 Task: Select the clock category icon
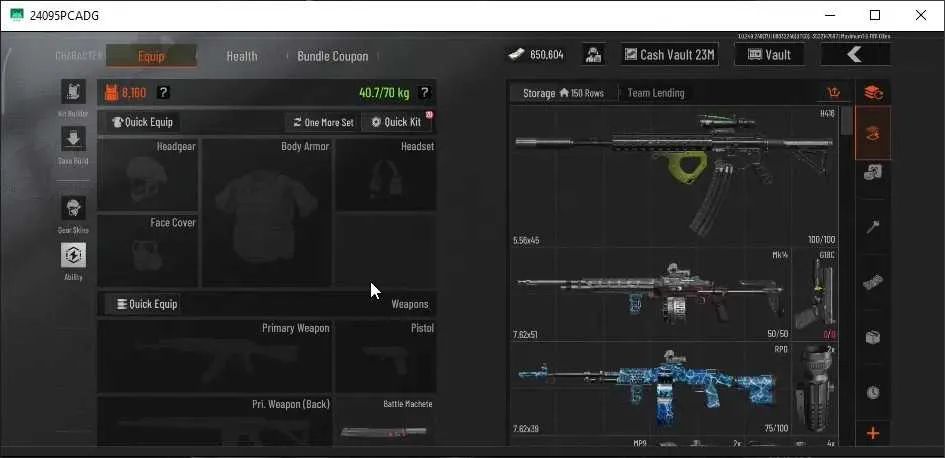(873, 392)
